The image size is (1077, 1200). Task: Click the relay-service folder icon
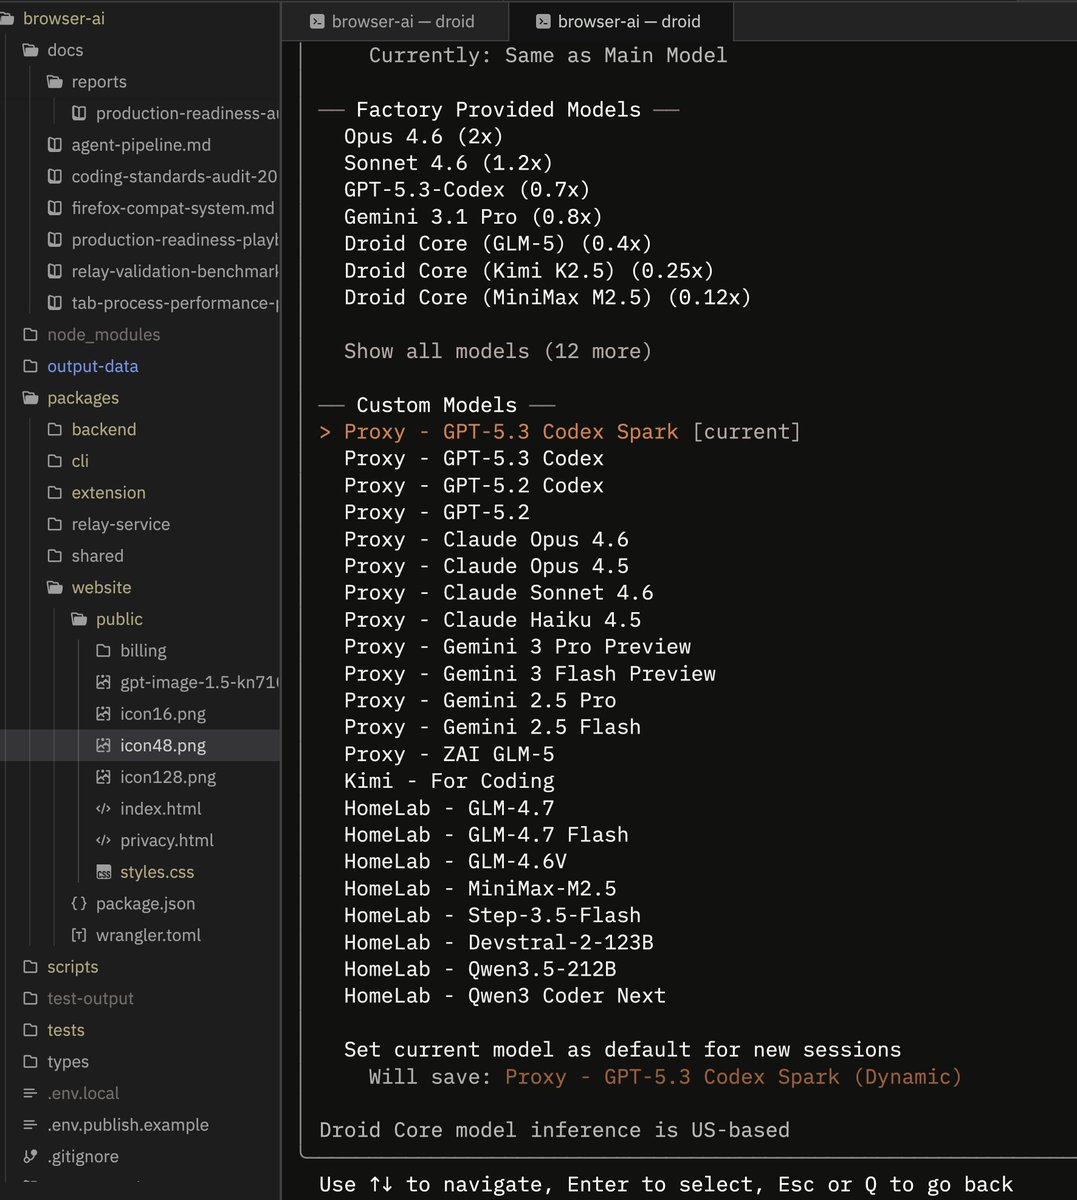pos(54,524)
